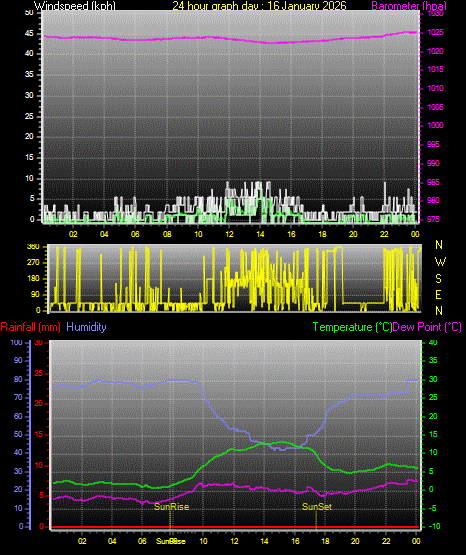Click the red 25 rainfall axis value
This screenshot has height=555, width=466.
[39, 373]
